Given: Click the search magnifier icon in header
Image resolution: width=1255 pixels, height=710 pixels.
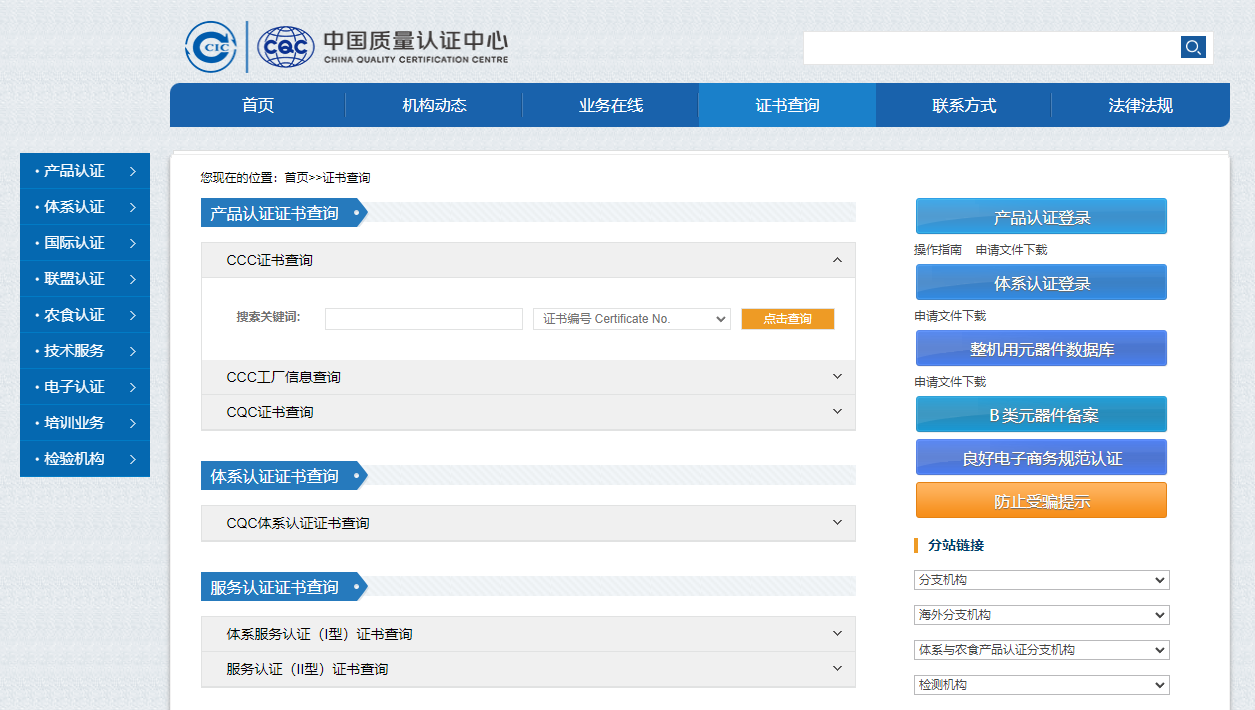Looking at the screenshot, I should (1193, 47).
